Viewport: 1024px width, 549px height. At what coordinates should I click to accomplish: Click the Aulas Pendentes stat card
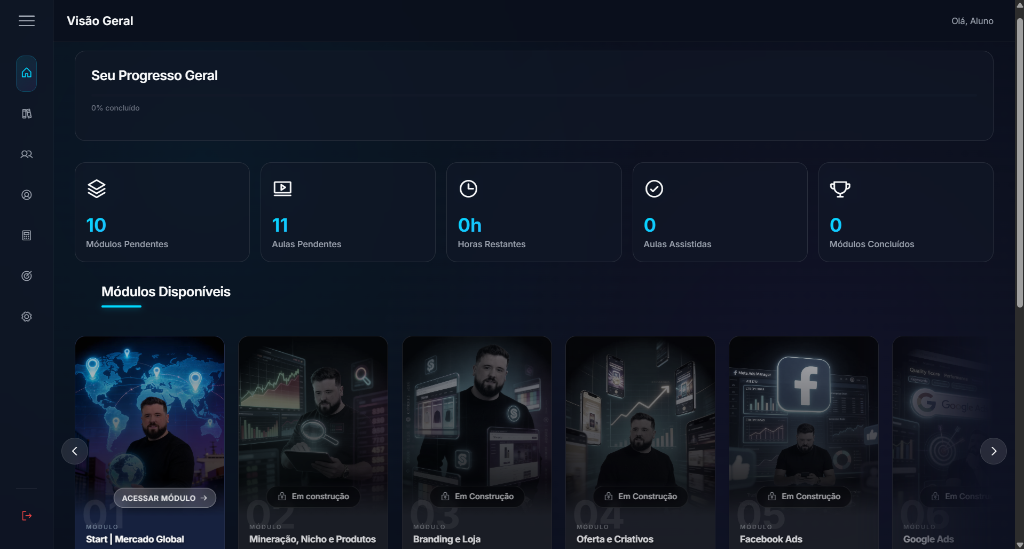[x=347, y=212]
